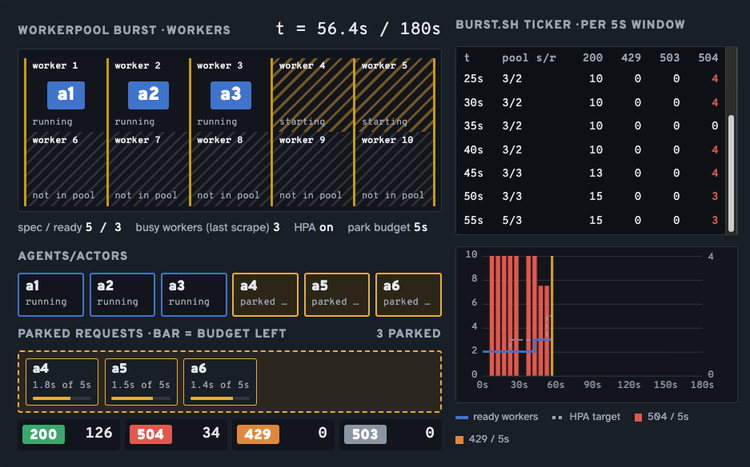Click the gray 503 status badge
750x467 pixels.
[x=365, y=434]
